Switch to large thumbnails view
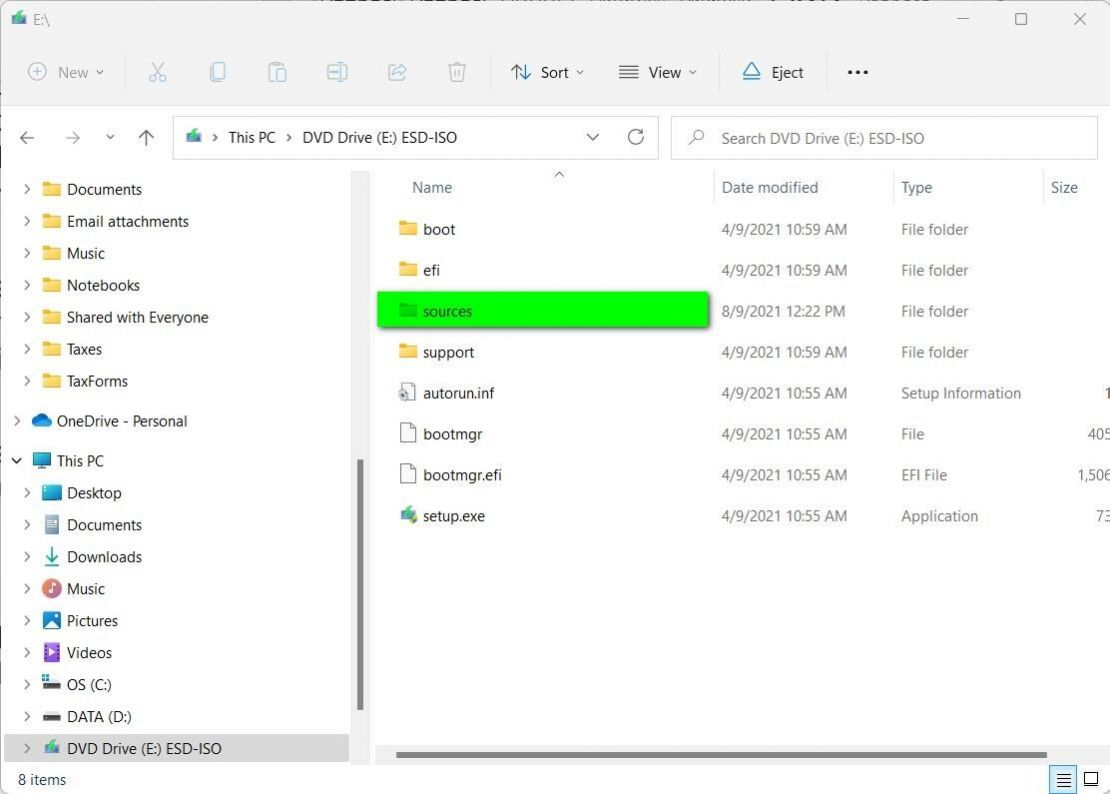The image size is (1110, 794). pyautogui.click(x=1091, y=779)
